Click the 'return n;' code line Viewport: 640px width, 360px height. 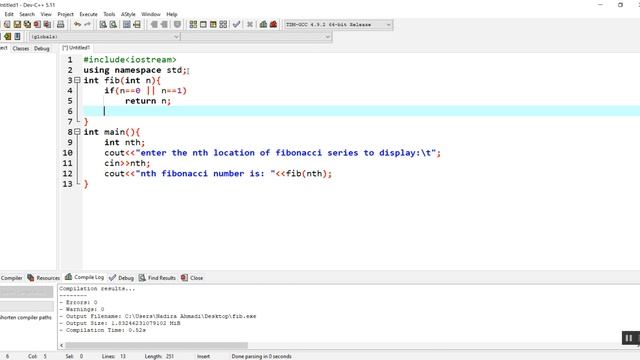[148, 101]
